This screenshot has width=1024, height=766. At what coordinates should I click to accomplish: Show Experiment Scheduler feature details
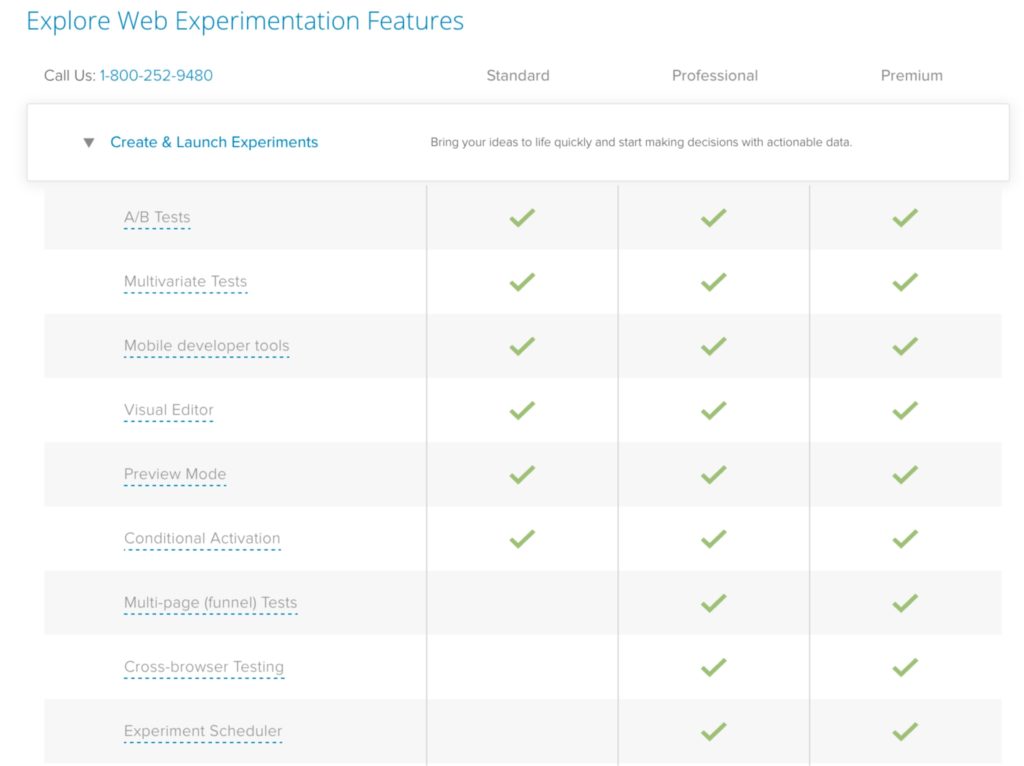point(203,731)
